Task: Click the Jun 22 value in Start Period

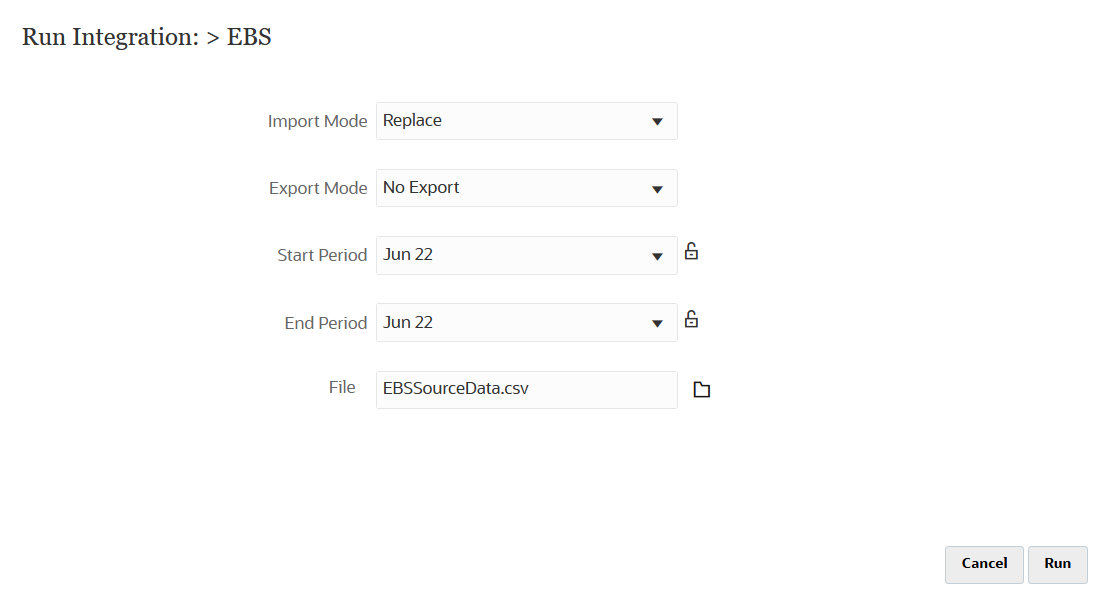Action: pyautogui.click(x=408, y=254)
